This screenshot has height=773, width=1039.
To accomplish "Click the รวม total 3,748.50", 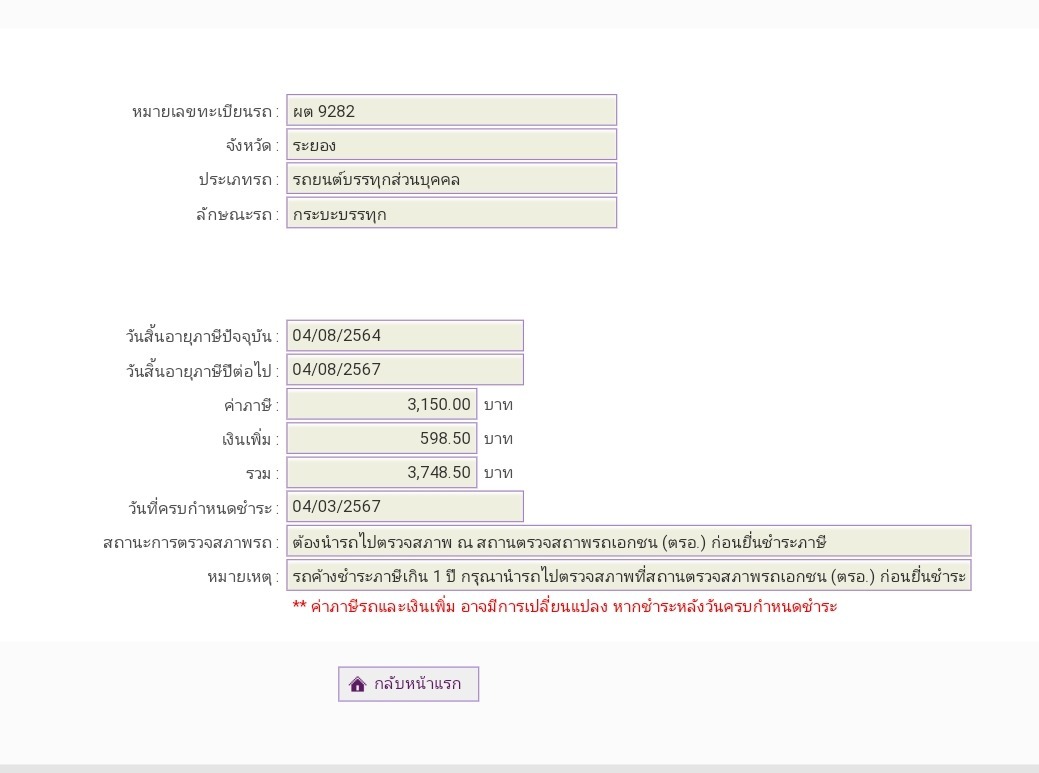I will [382, 472].
